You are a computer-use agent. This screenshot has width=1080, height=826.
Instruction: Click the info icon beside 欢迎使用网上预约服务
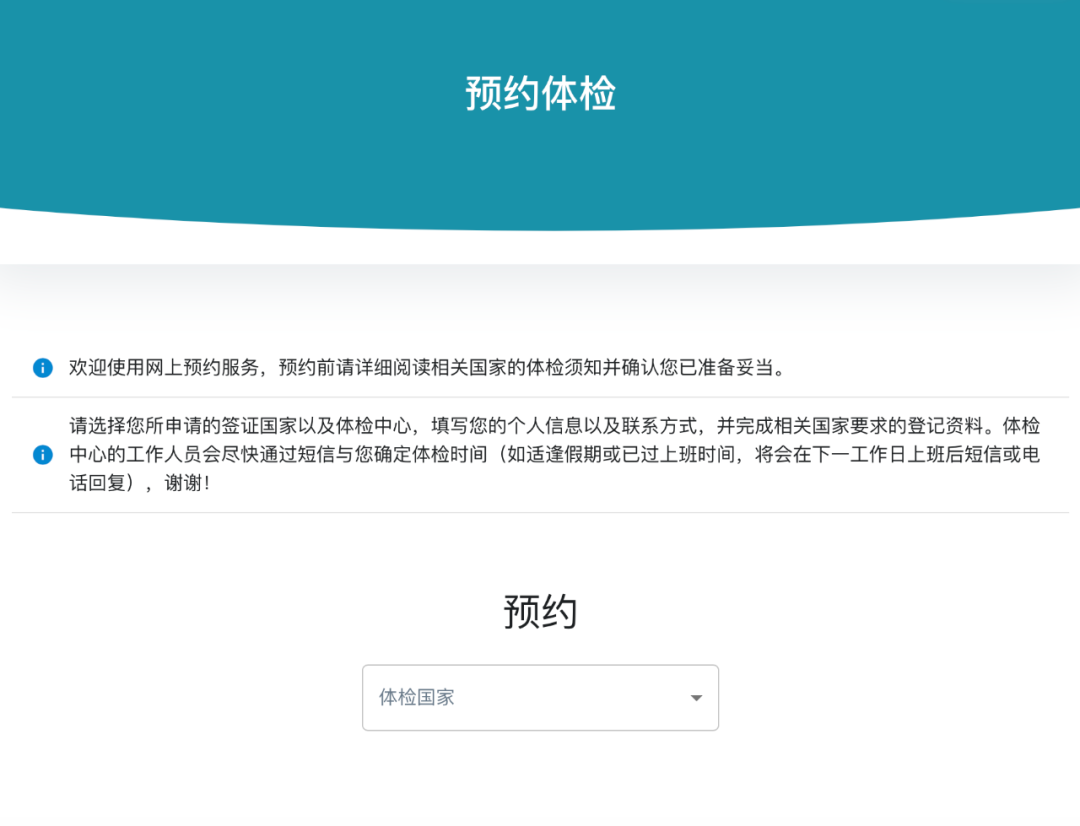(x=43, y=368)
